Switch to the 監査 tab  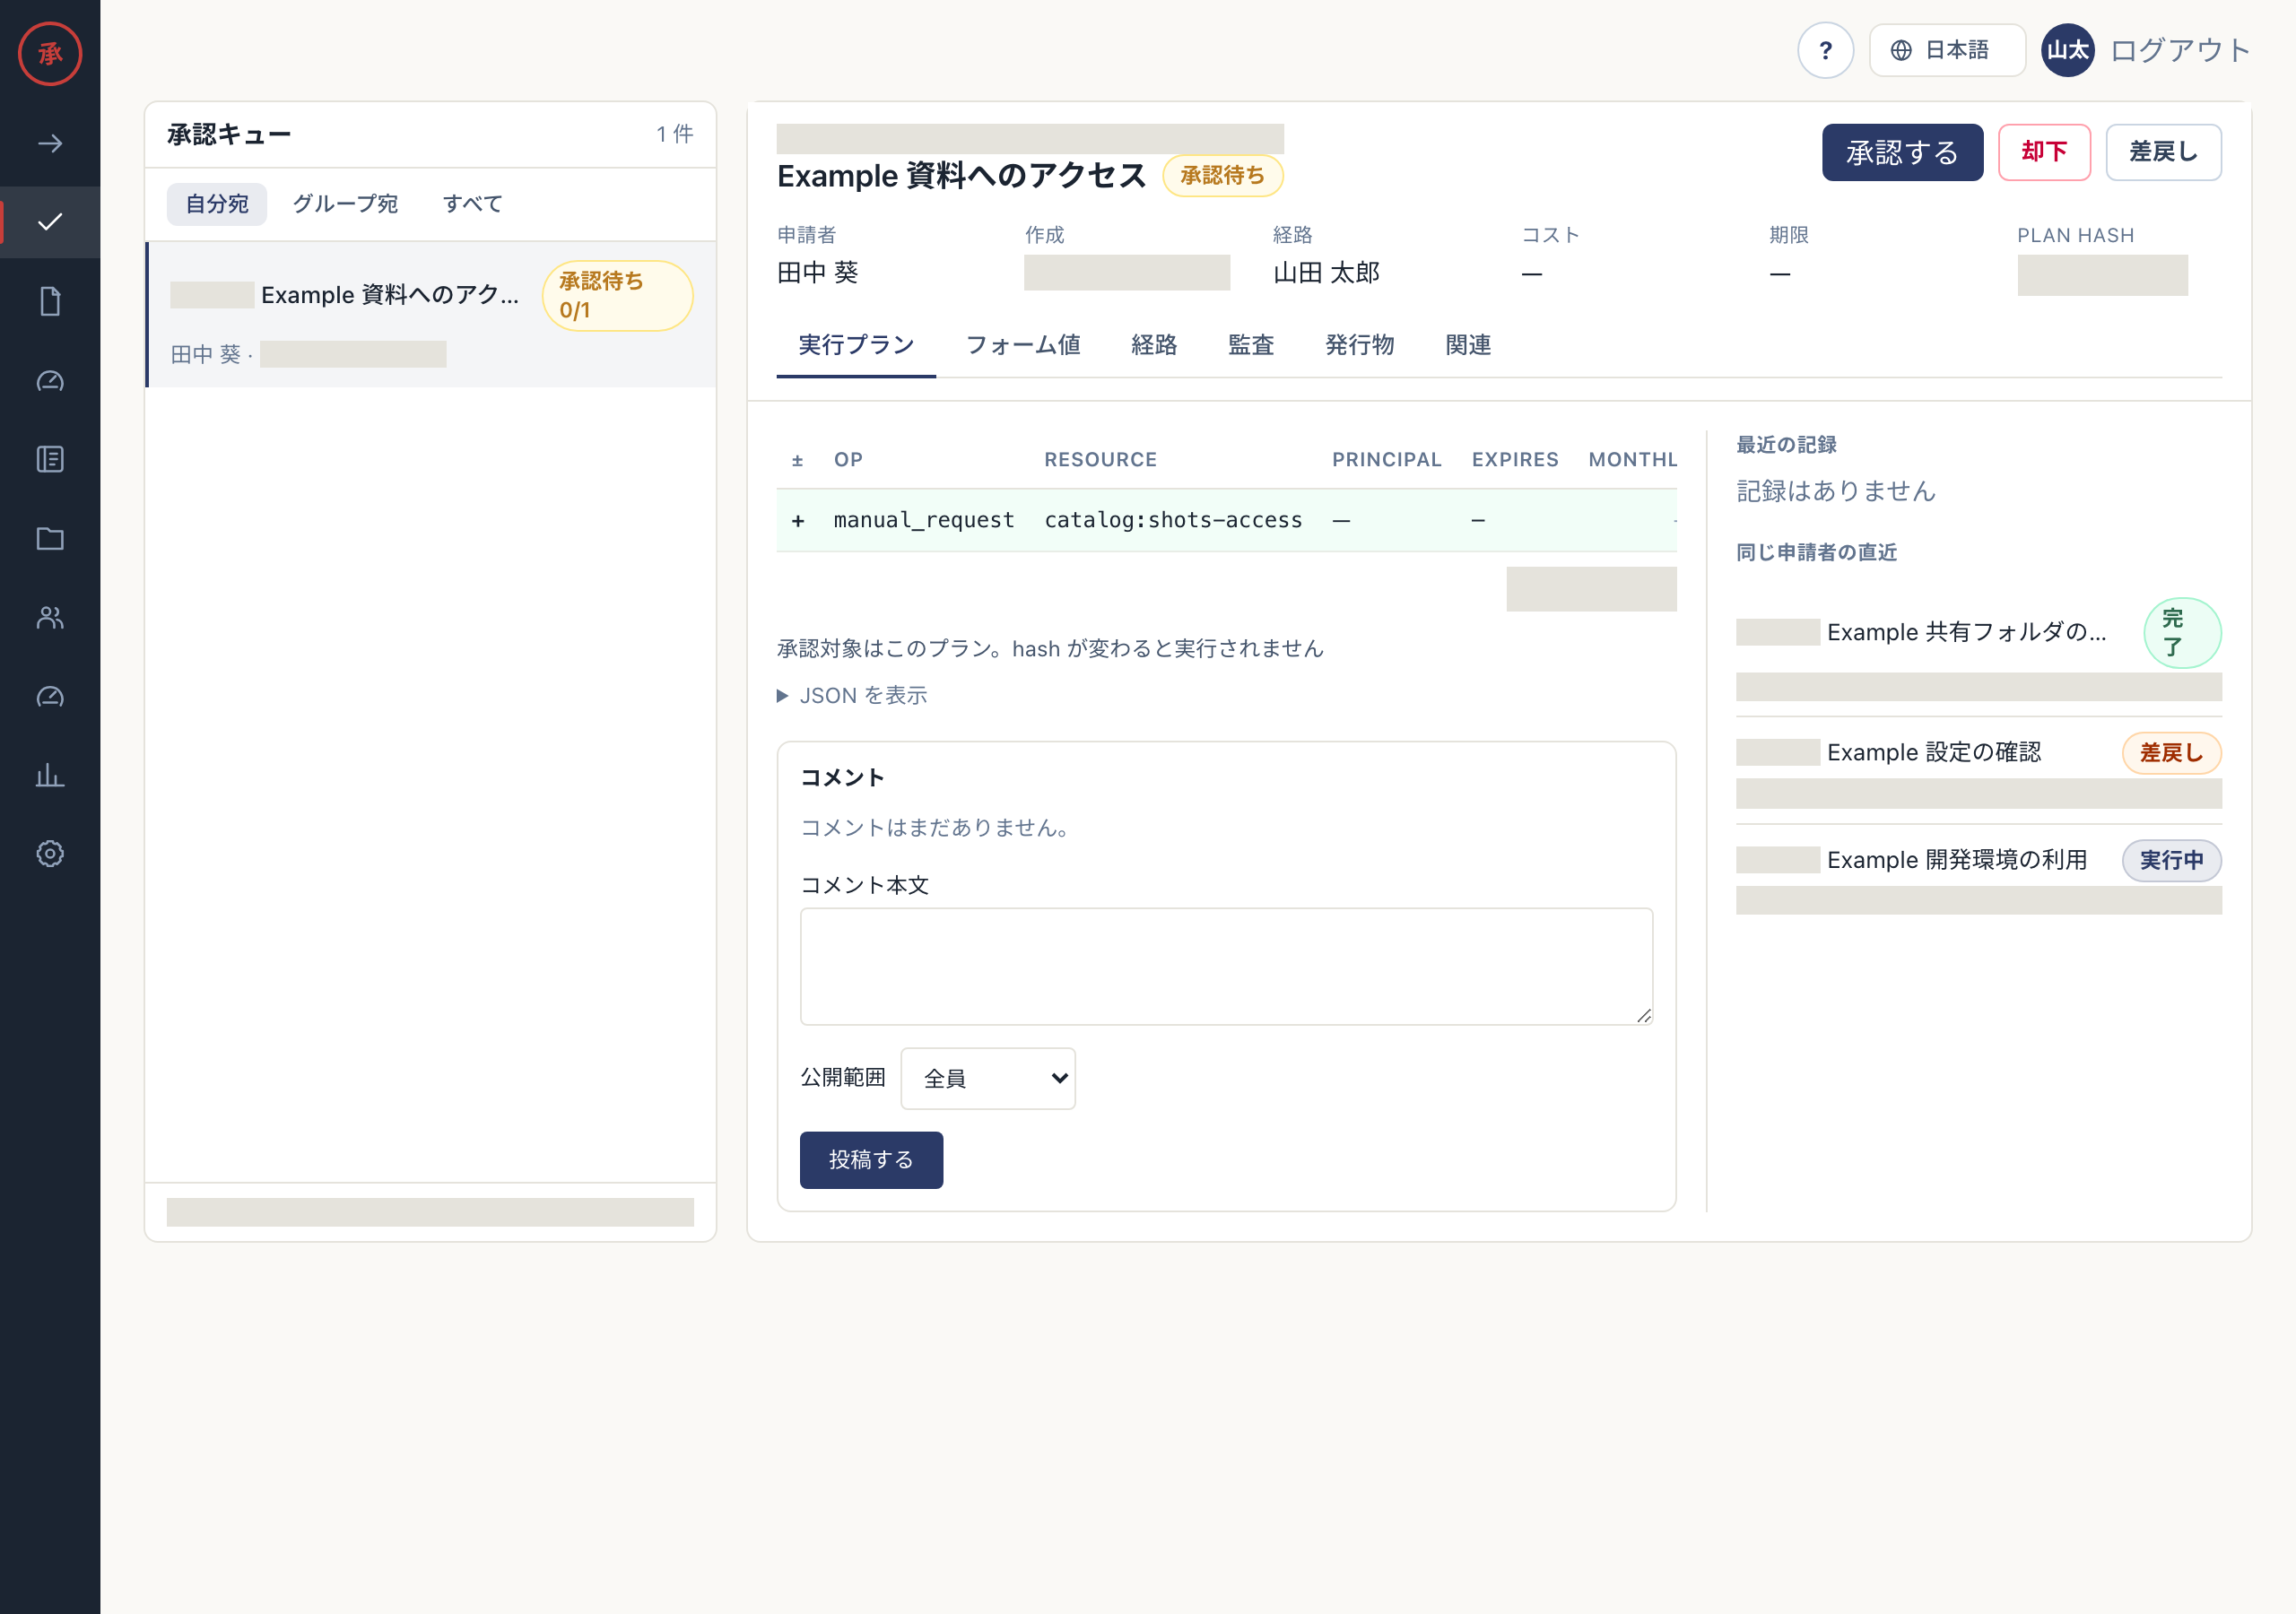[1250, 345]
